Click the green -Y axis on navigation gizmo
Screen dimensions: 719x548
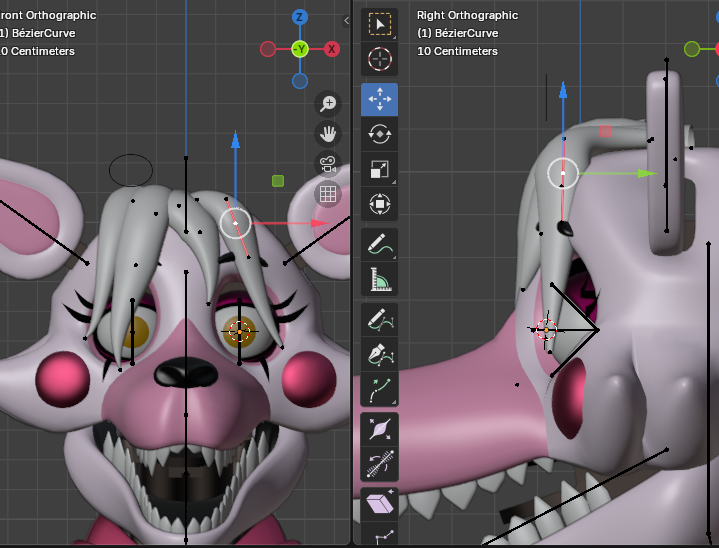(x=300, y=49)
